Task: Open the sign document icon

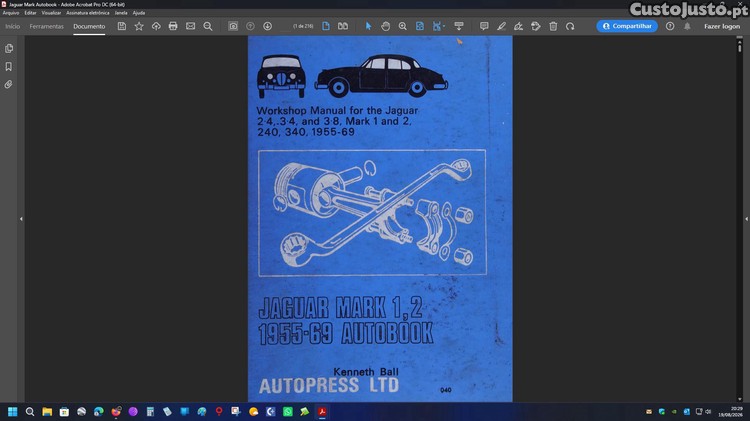Action: [518, 26]
